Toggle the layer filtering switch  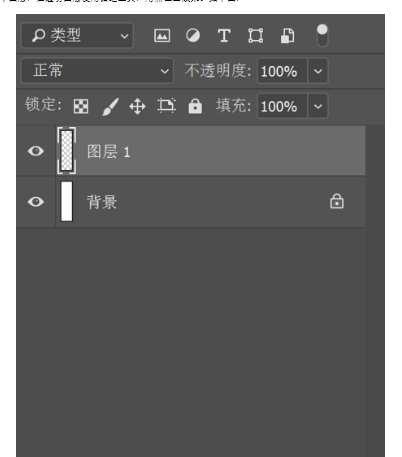(322, 35)
